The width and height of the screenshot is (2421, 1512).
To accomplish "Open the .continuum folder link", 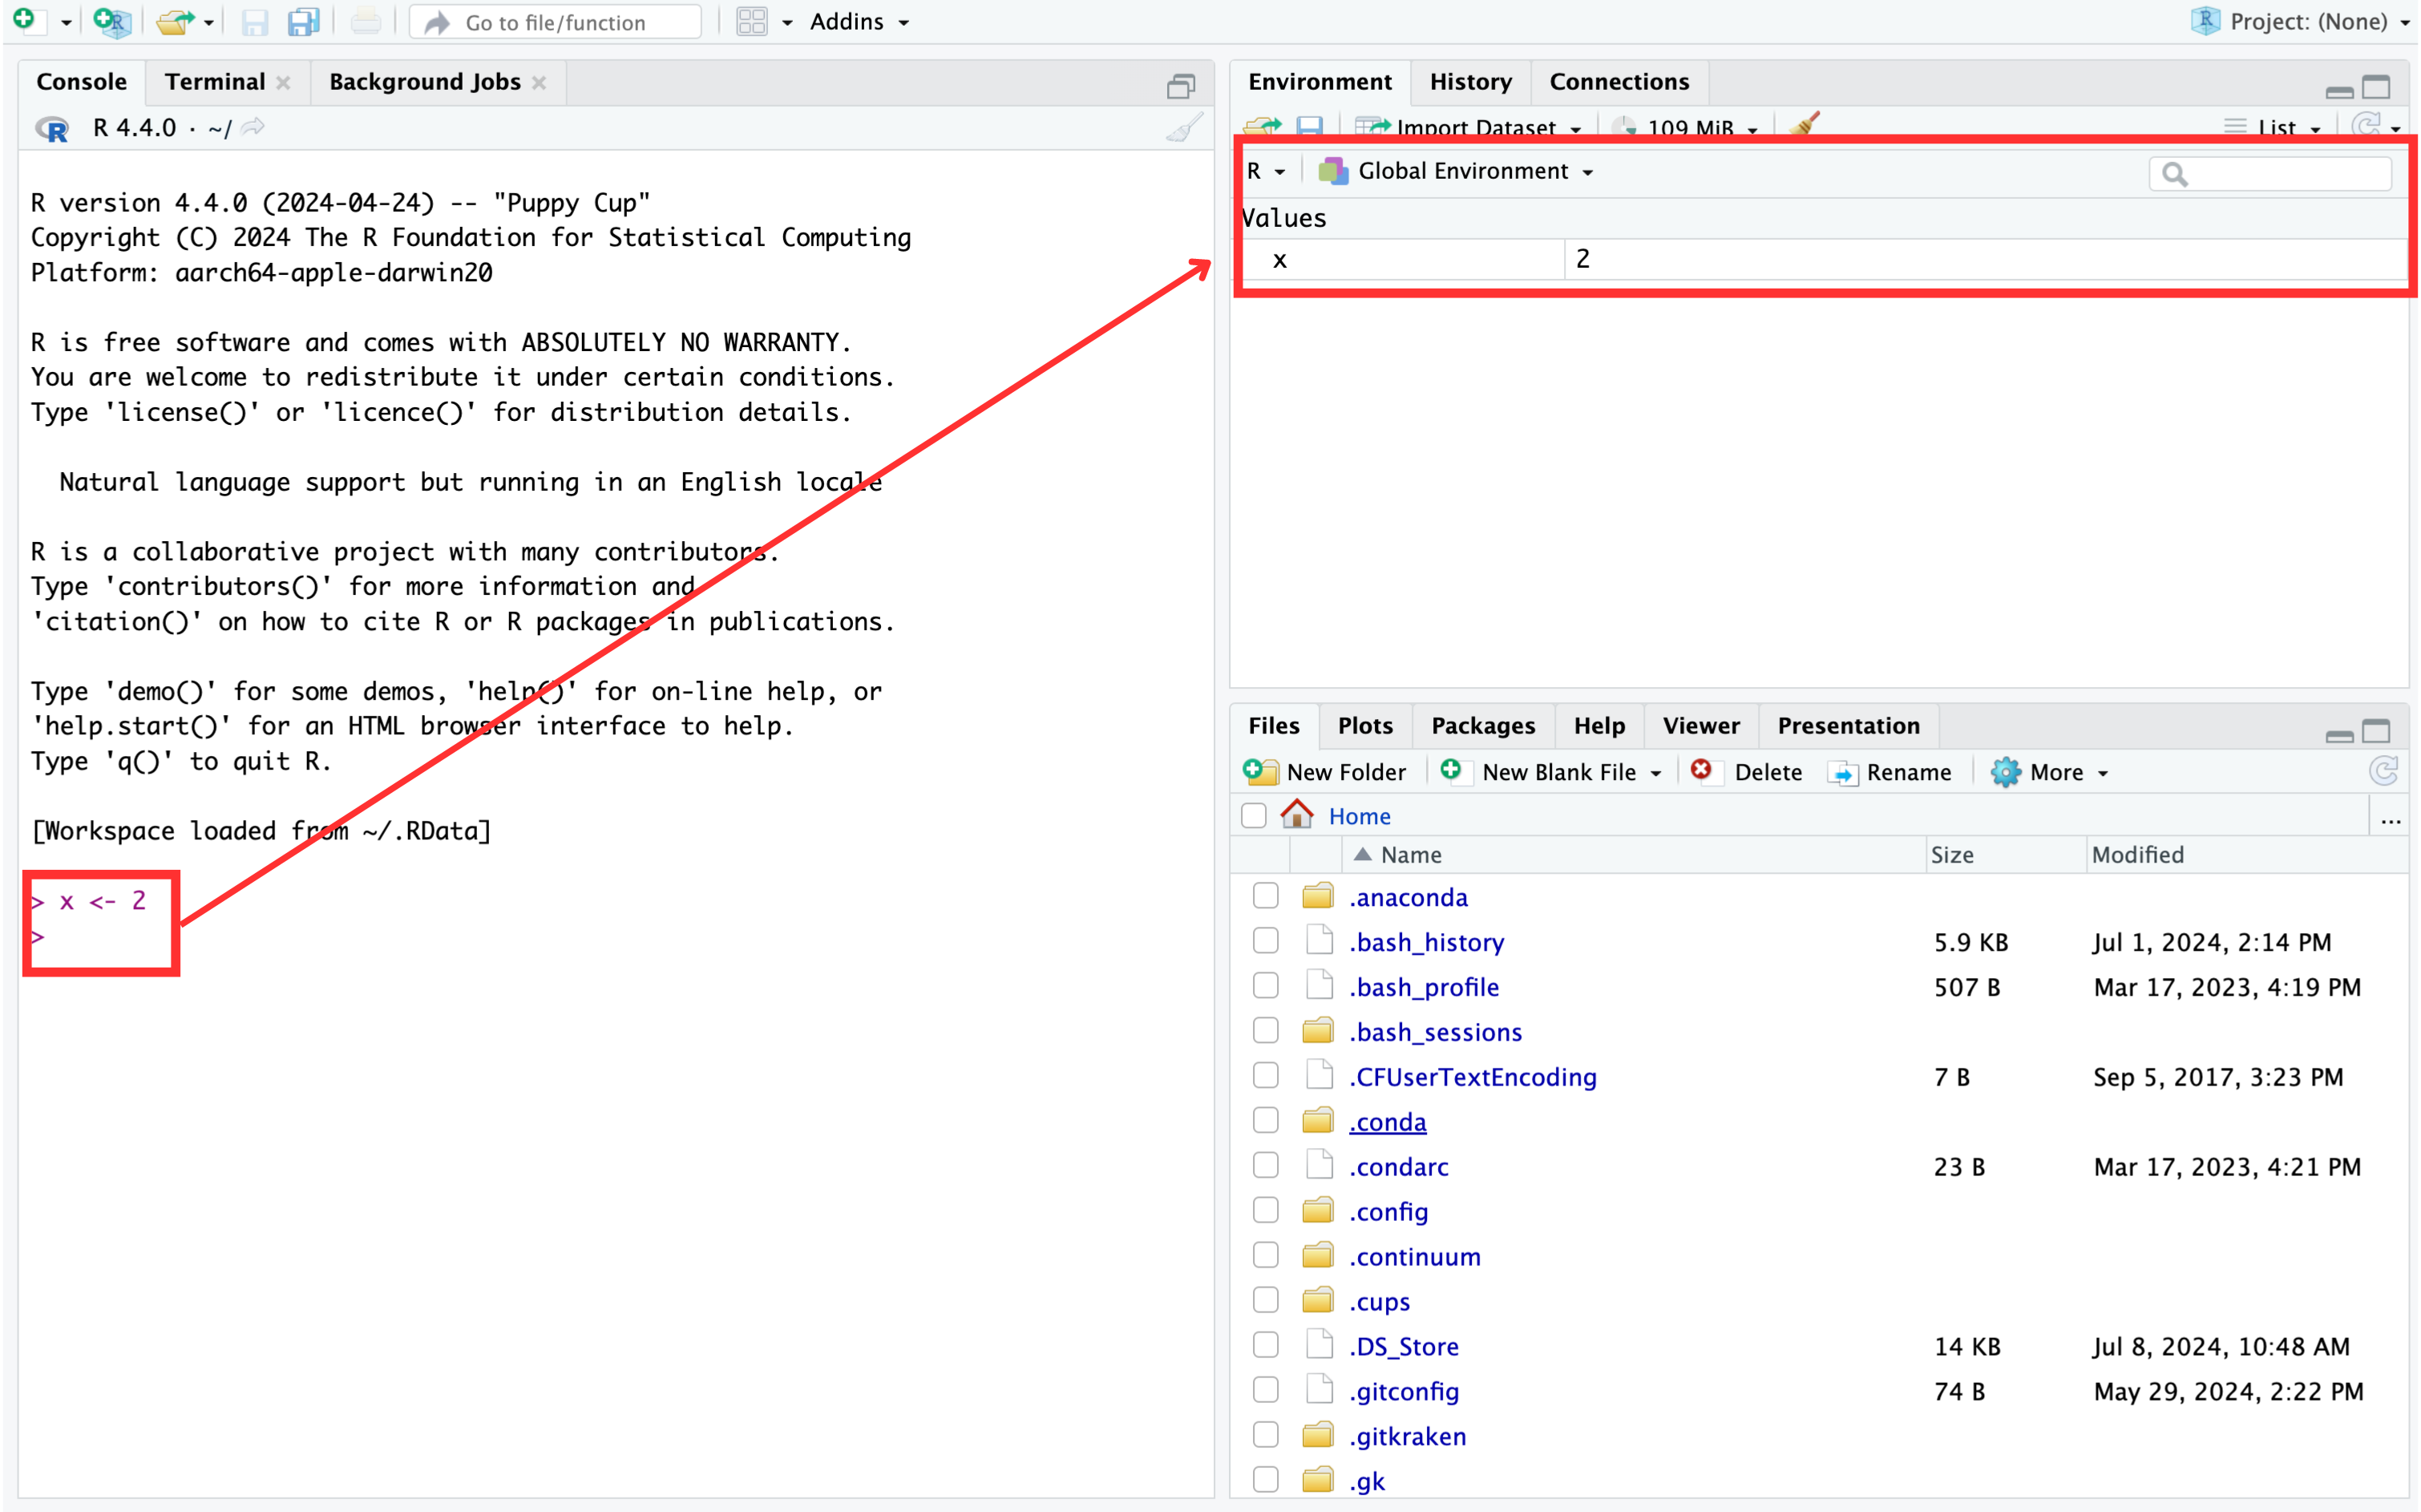I will [1415, 1256].
